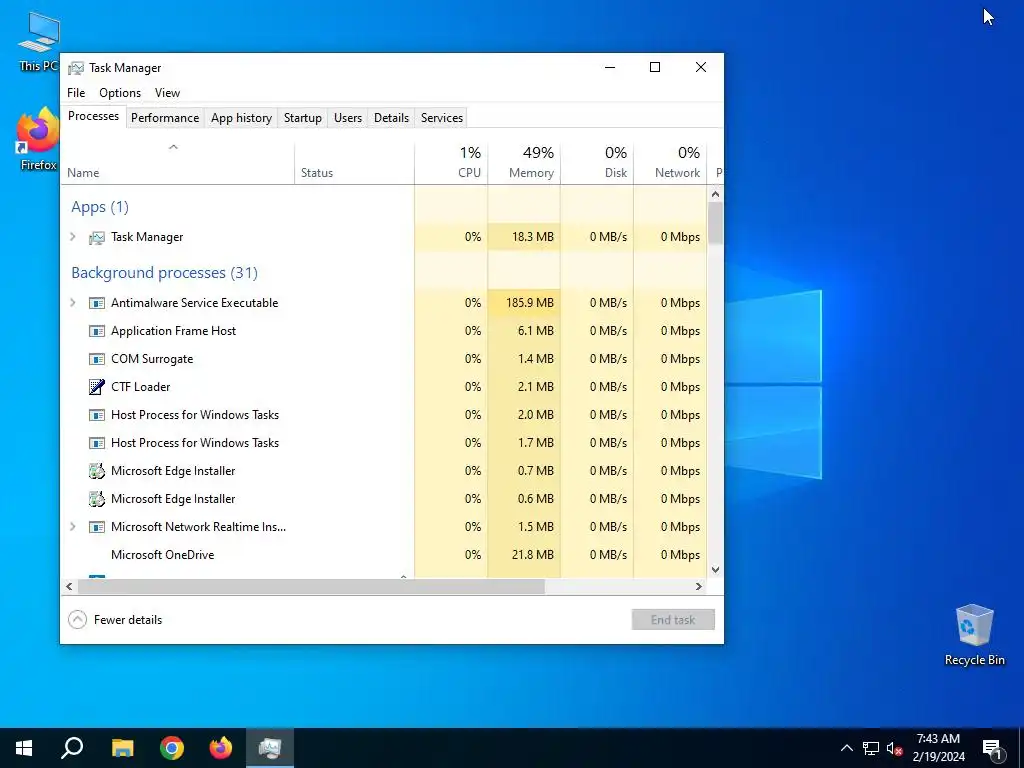Click the horizontal scrollbar thumb
The image size is (1024, 768).
click(x=311, y=586)
